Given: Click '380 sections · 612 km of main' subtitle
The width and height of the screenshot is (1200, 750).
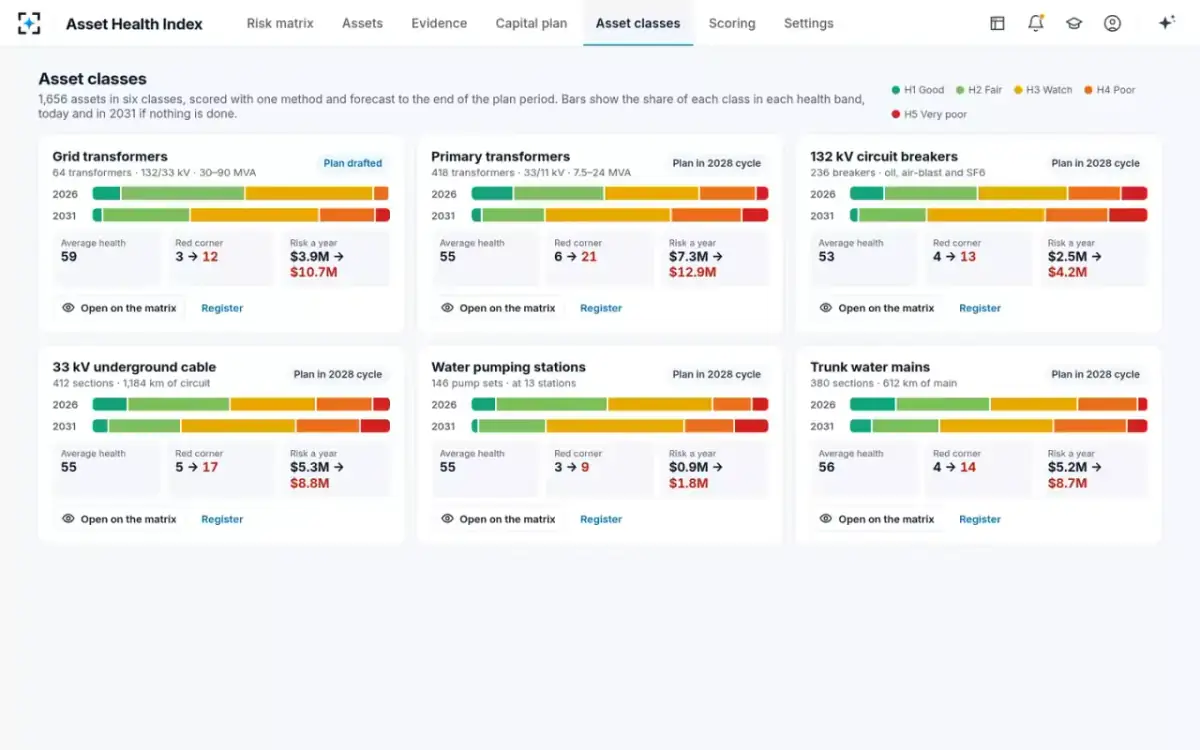Looking at the screenshot, I should 883,383.
